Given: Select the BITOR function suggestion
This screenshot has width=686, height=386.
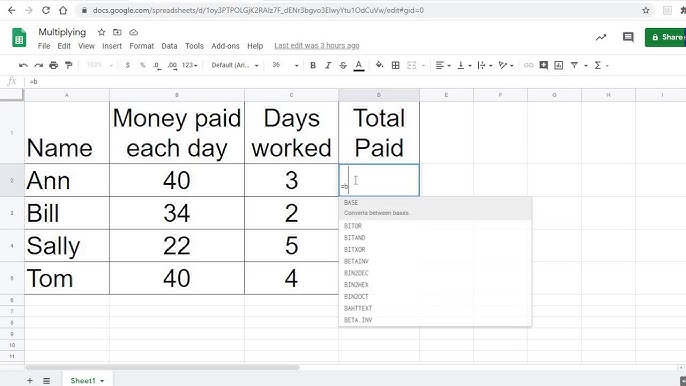Looking at the screenshot, I should click(x=435, y=226).
